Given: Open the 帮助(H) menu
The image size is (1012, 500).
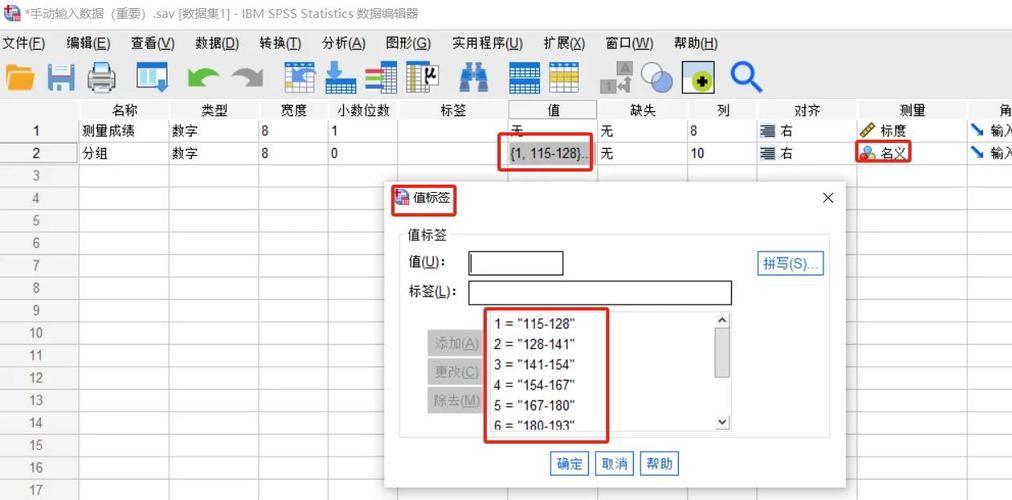Looking at the screenshot, I should pos(696,43).
